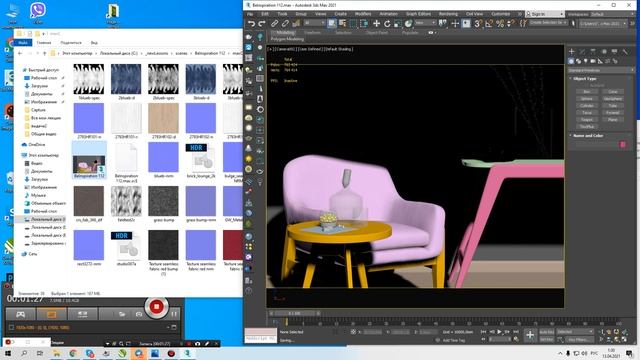Screen dimensions: 640x360
Task: Toggle the Angle Snap button
Action: (489, 24)
